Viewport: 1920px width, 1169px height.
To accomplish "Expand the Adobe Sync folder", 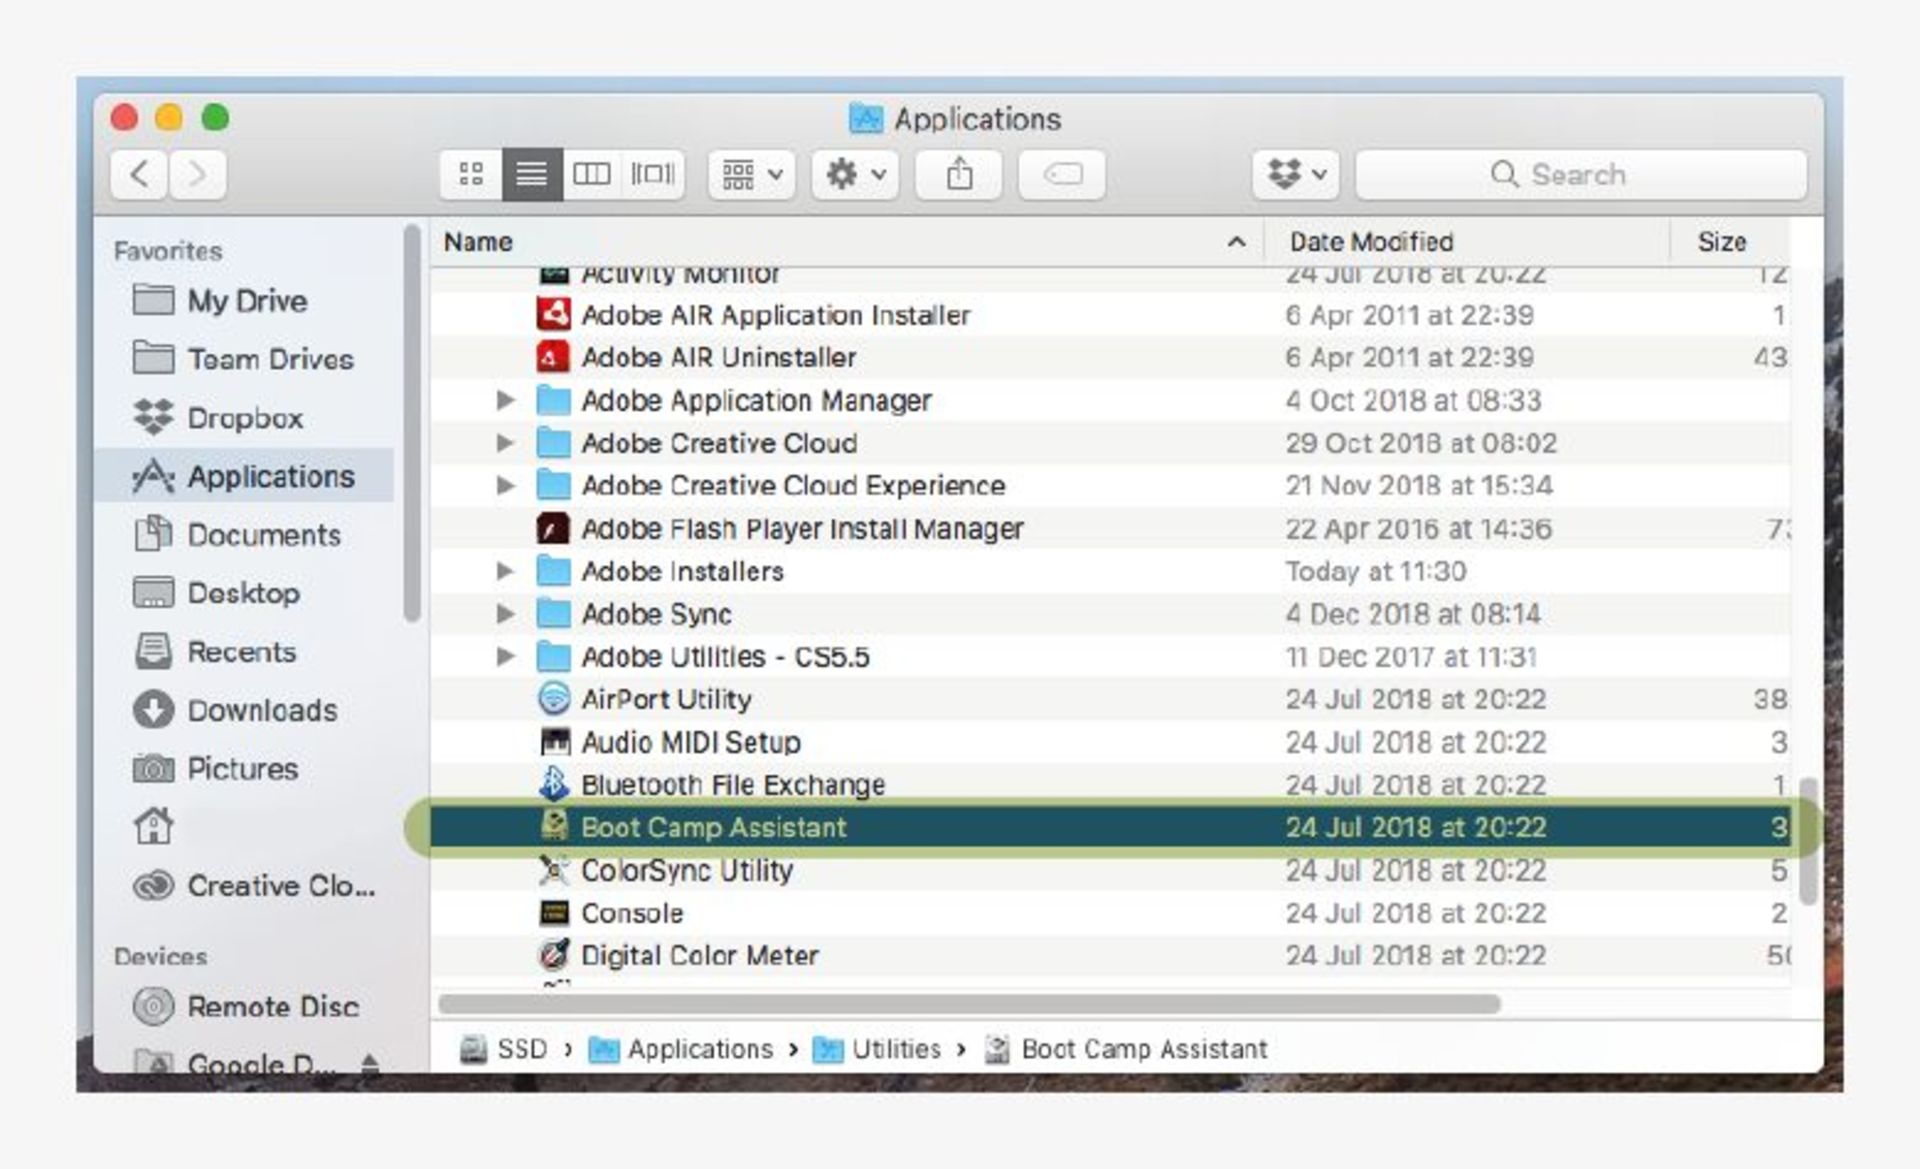I will click(x=506, y=613).
